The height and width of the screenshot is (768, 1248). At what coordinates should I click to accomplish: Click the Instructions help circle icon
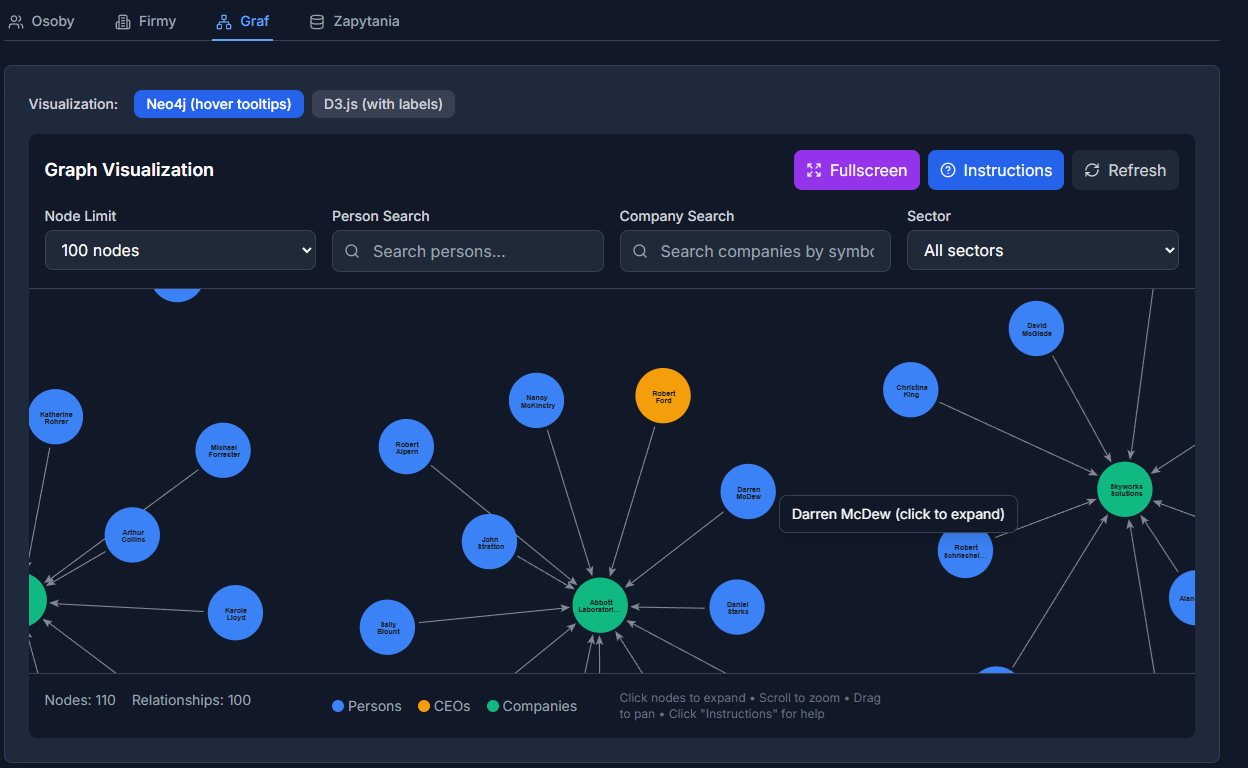948,170
